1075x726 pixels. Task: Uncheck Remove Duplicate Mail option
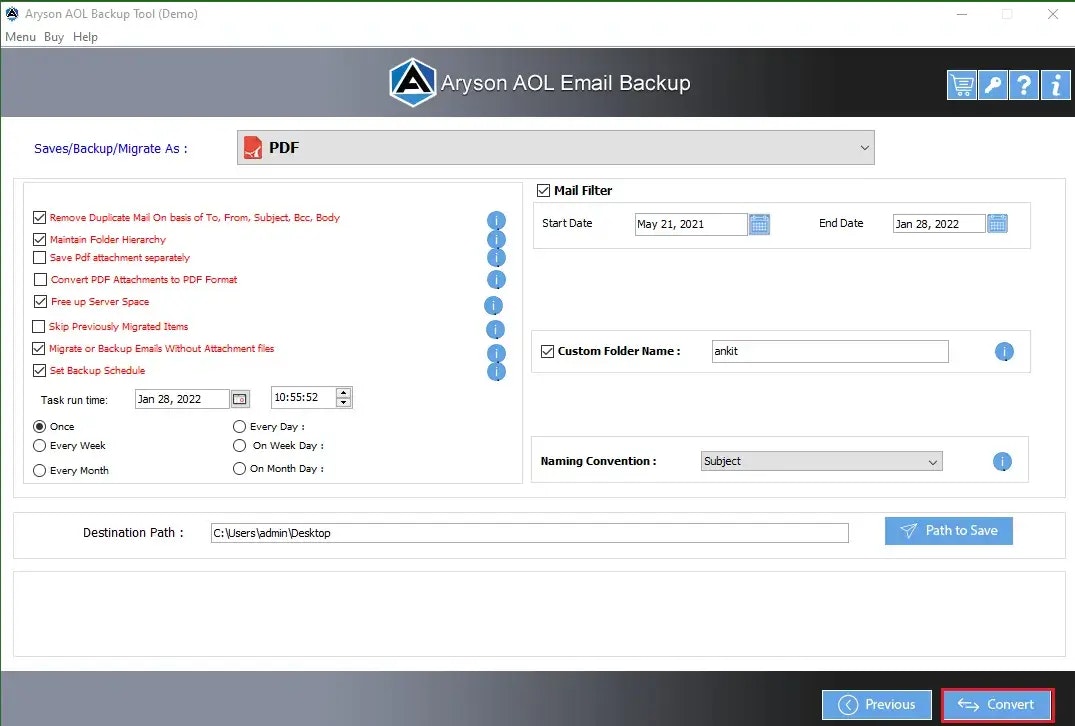40,217
